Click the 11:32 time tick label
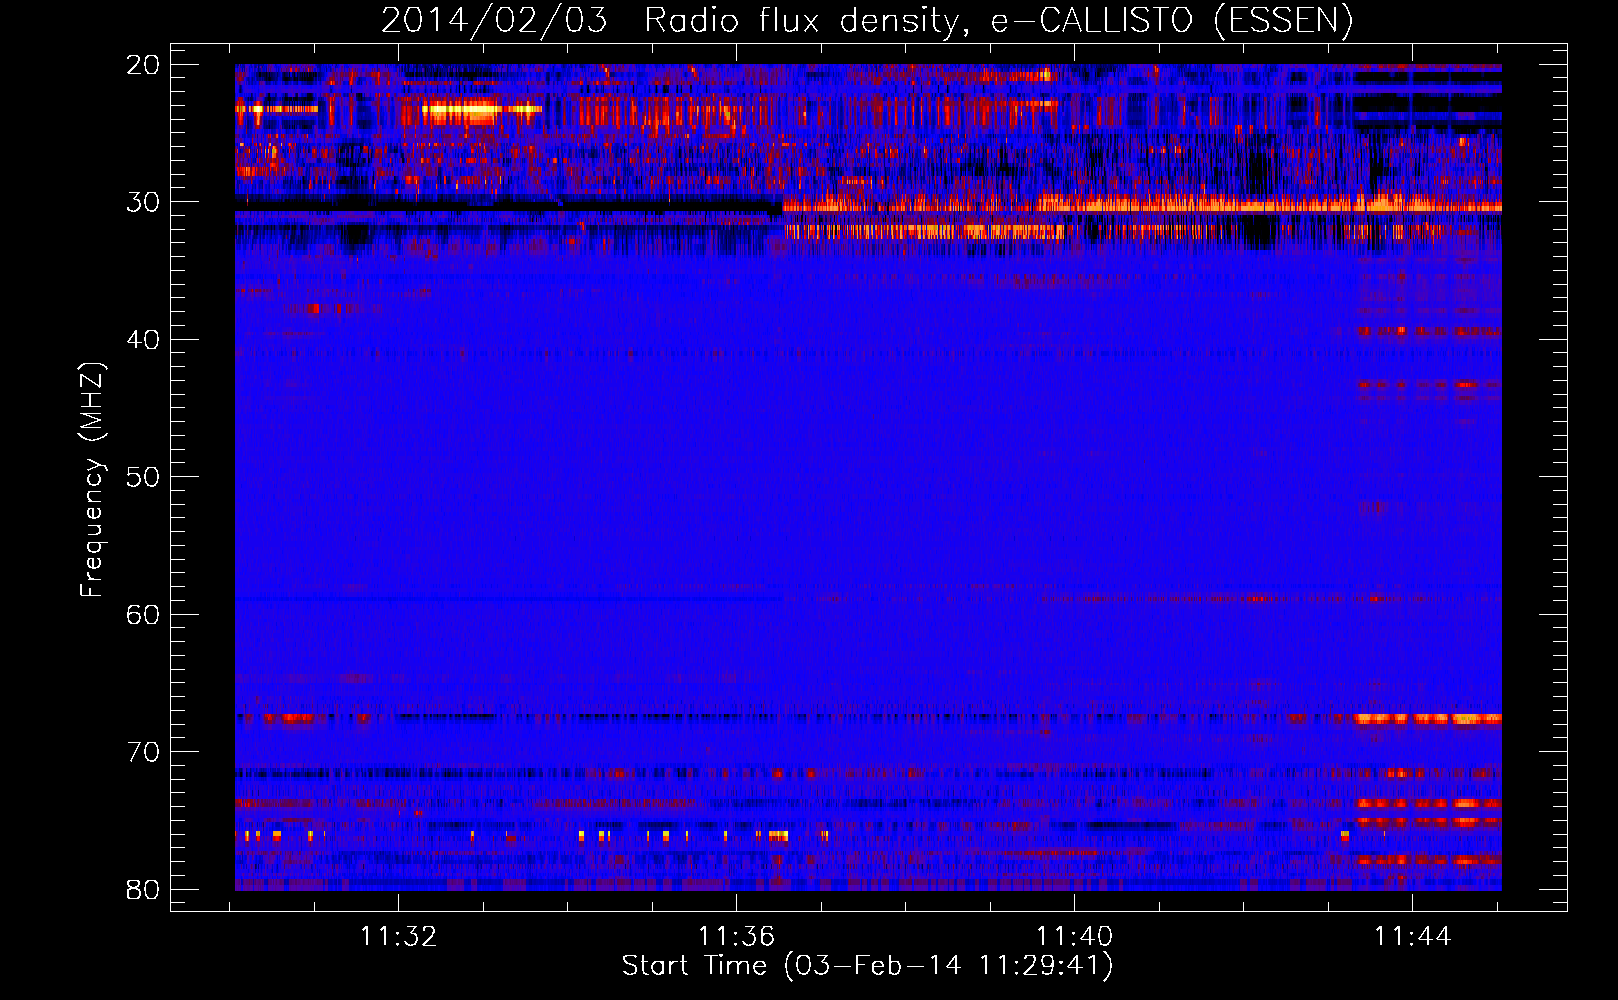 click(399, 937)
